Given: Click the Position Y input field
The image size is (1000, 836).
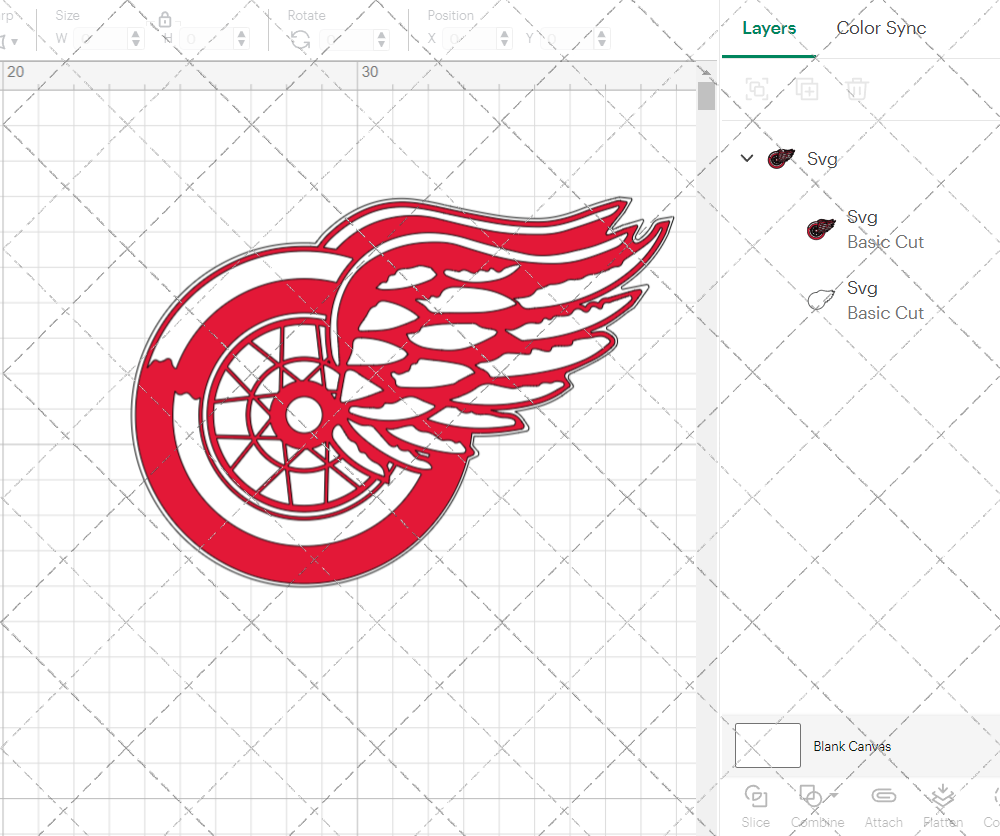Looking at the screenshot, I should (x=568, y=39).
